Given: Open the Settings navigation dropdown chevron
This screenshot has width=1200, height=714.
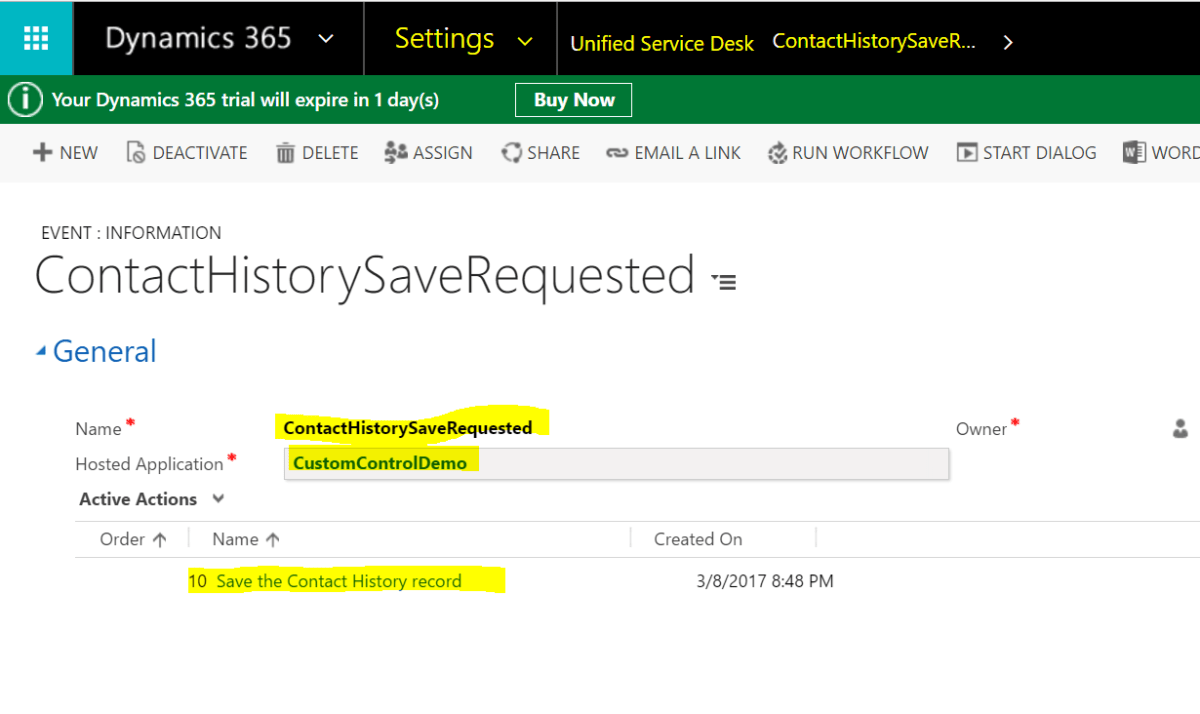Looking at the screenshot, I should click(x=527, y=42).
